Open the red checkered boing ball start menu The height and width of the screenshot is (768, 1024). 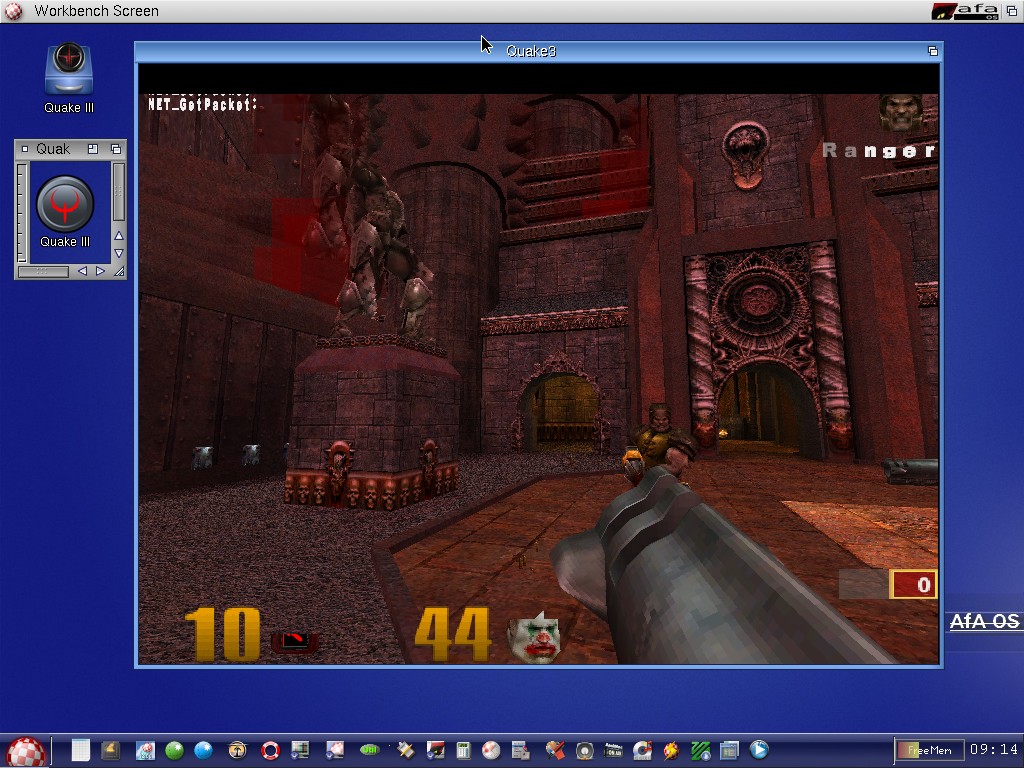[x=26, y=750]
